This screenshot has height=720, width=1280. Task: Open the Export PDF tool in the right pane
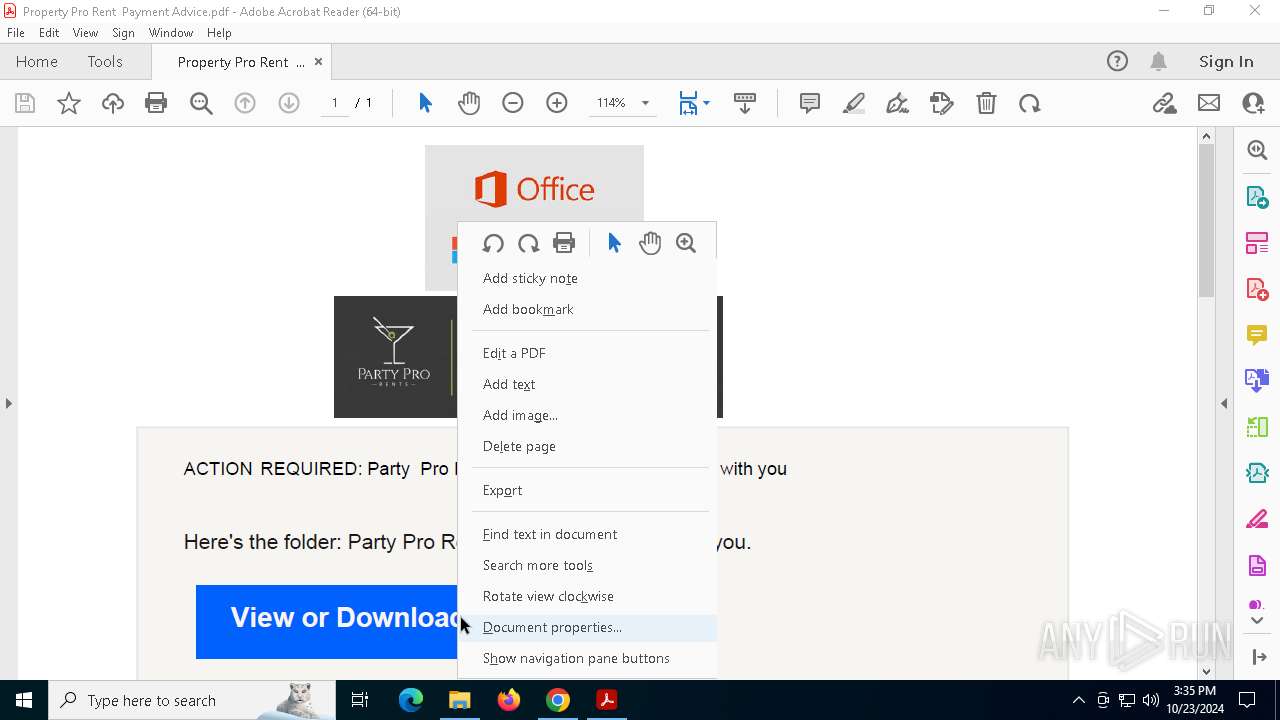coord(1257,196)
